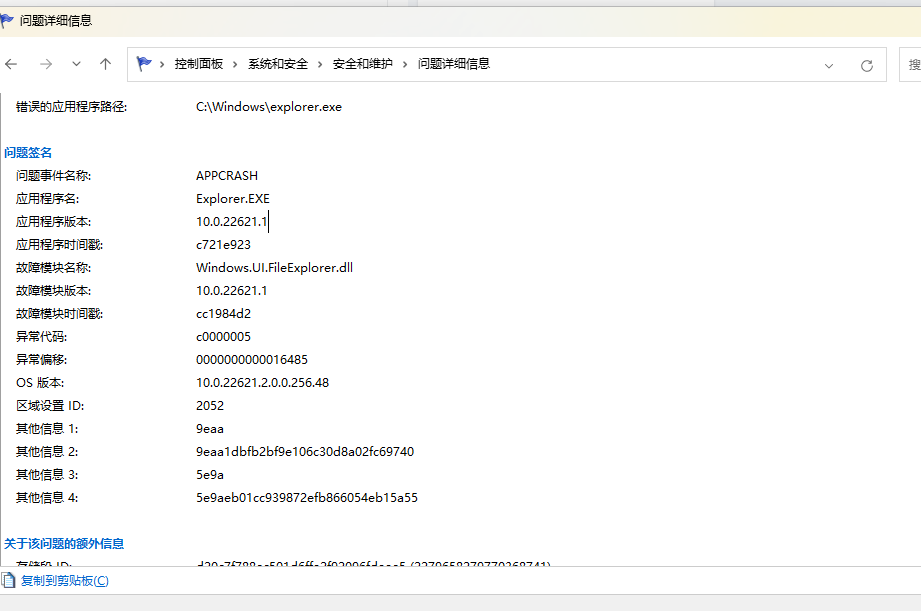Click the Refresh button beside the address bar

click(867, 65)
